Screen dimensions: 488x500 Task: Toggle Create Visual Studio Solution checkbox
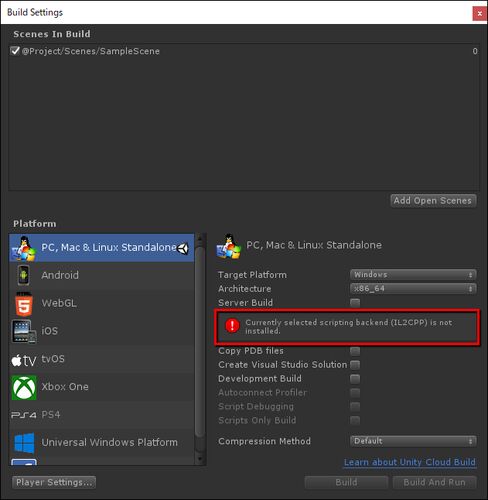[355, 365]
